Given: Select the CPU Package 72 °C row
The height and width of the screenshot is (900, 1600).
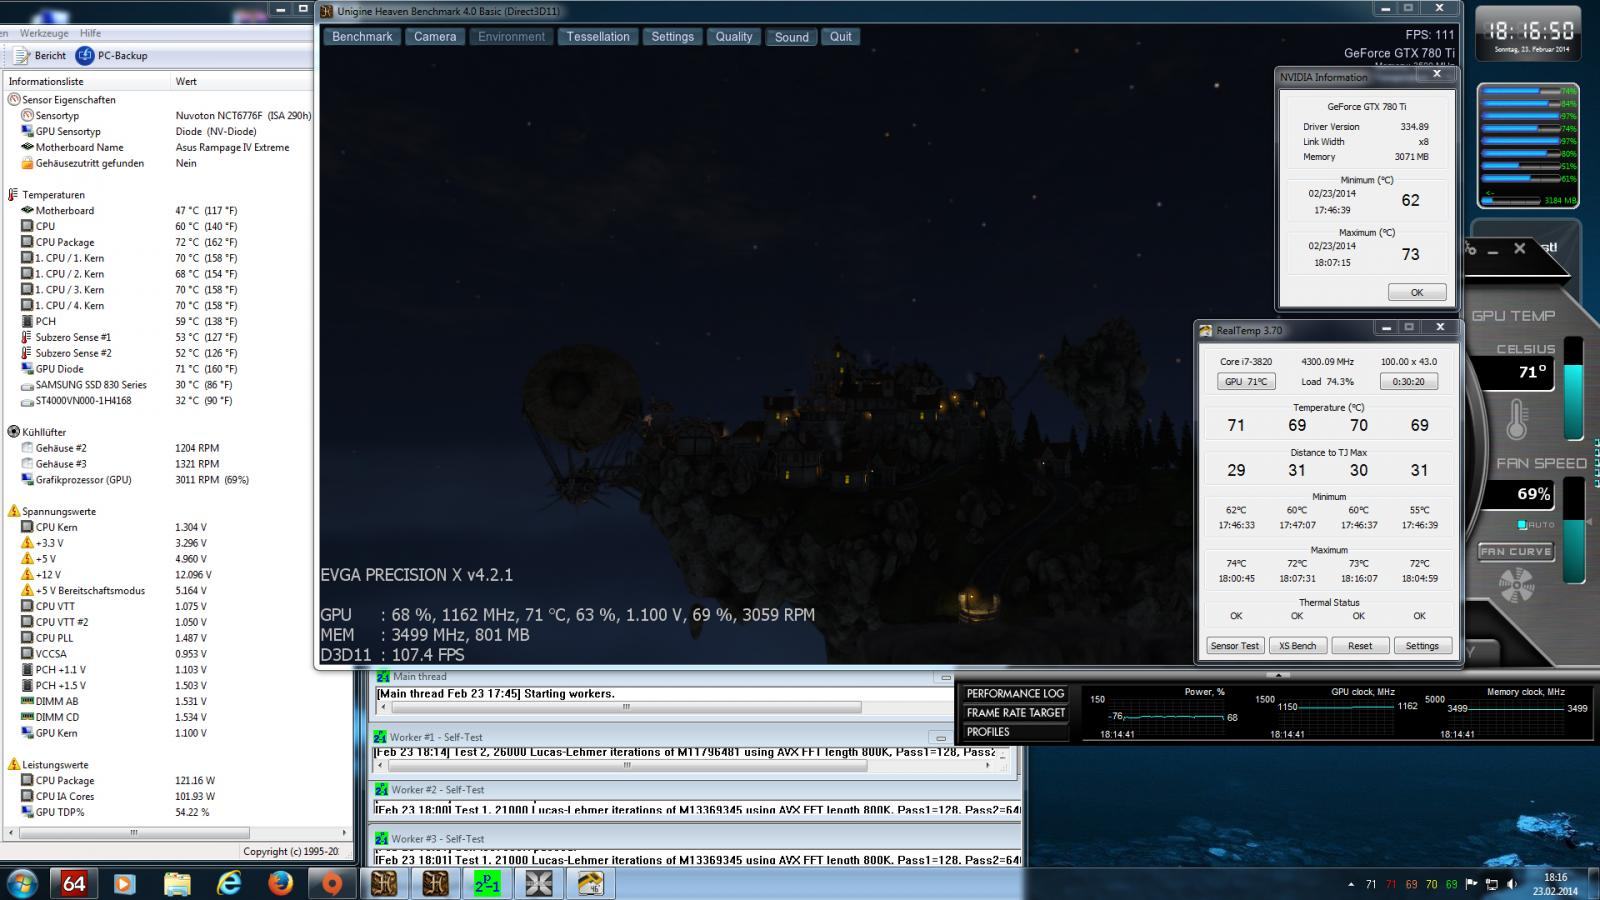Looking at the screenshot, I should click(x=160, y=242).
